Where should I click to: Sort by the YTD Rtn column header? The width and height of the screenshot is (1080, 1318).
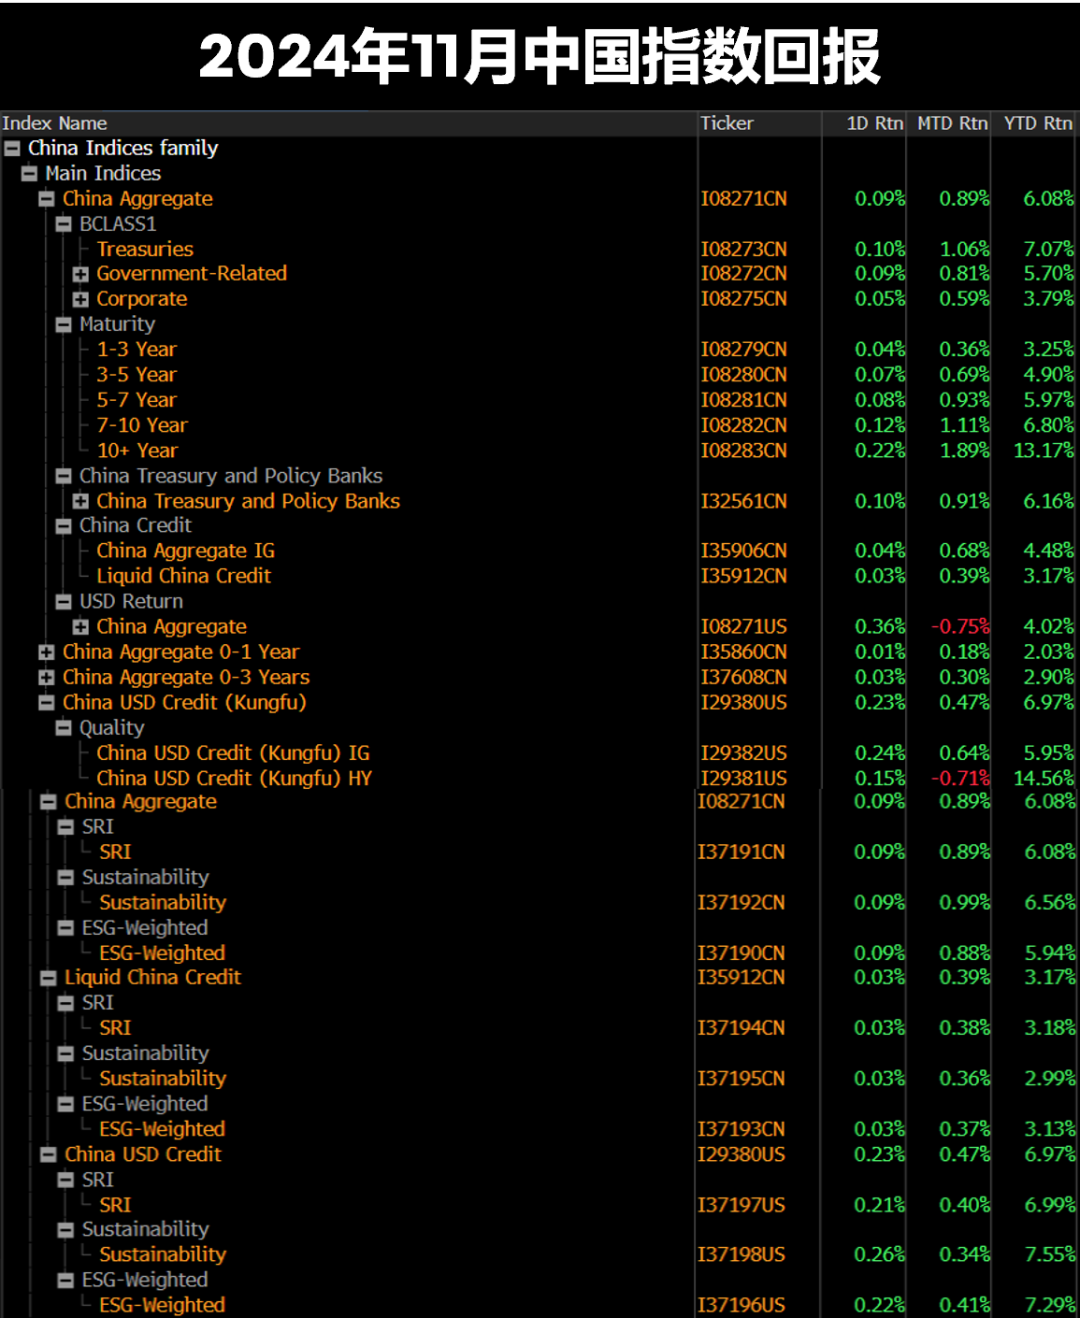pyautogui.click(x=1038, y=123)
